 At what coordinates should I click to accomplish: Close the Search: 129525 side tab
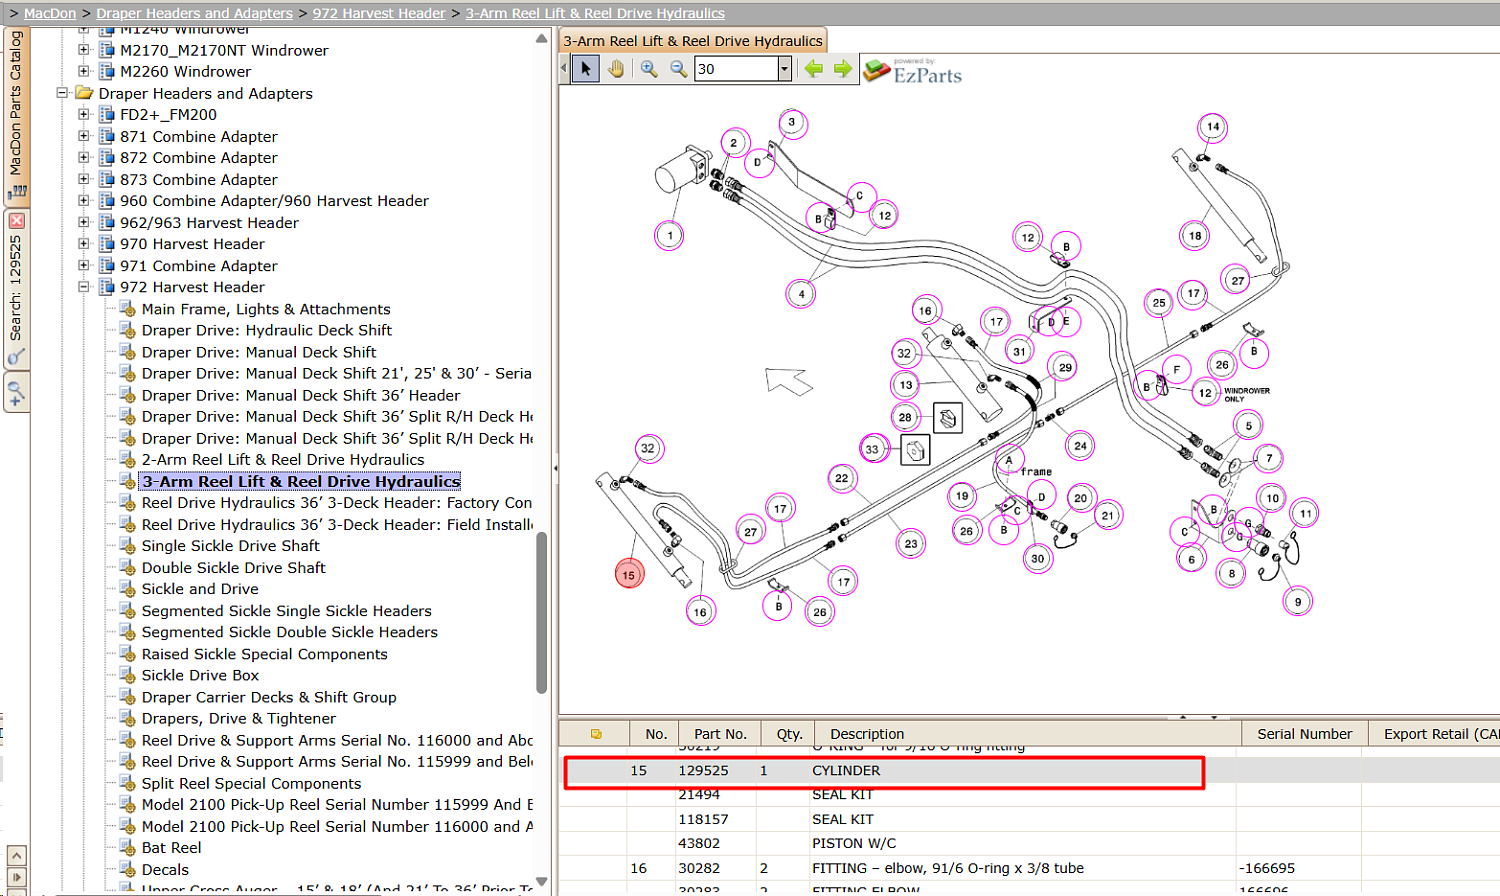click(x=16, y=221)
